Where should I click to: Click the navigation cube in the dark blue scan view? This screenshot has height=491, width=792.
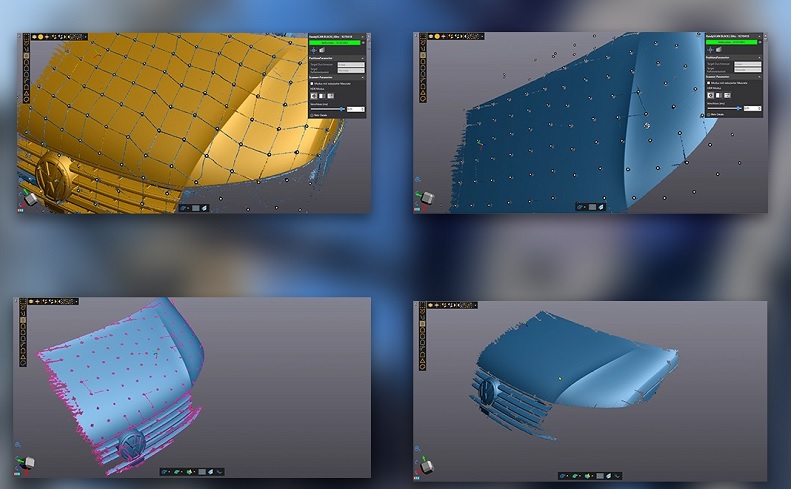pos(427,198)
